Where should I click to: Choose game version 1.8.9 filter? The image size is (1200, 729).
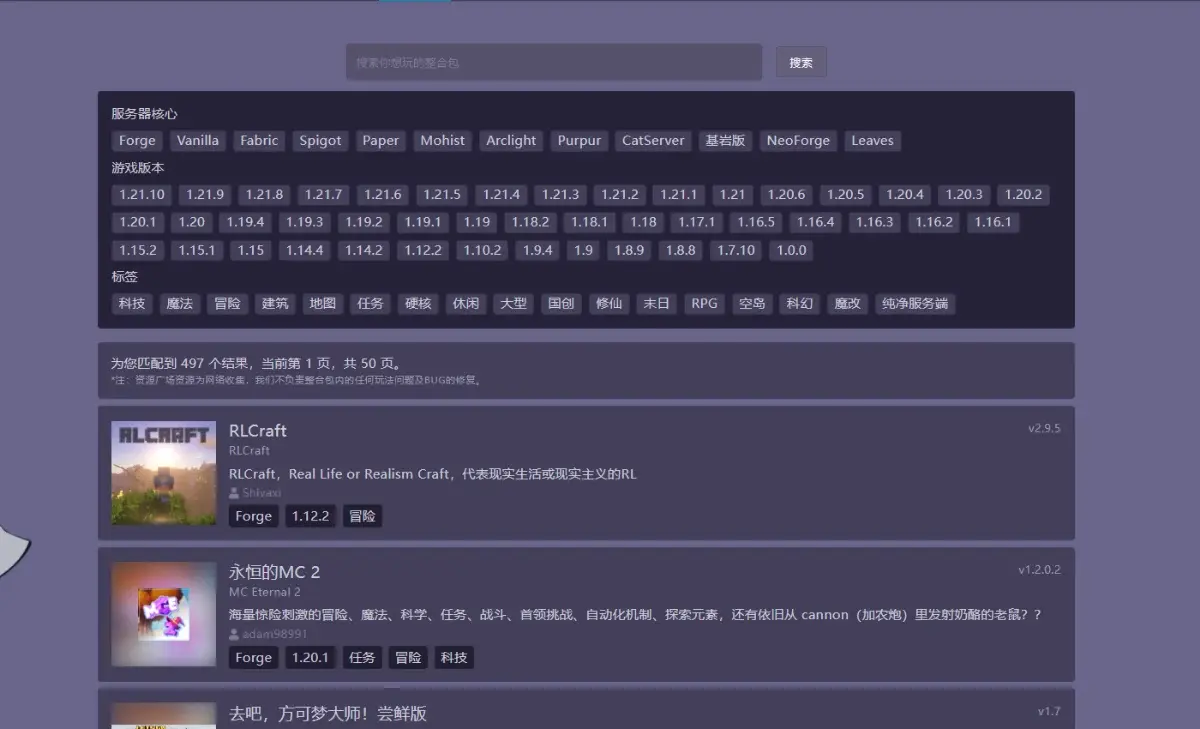[629, 250]
